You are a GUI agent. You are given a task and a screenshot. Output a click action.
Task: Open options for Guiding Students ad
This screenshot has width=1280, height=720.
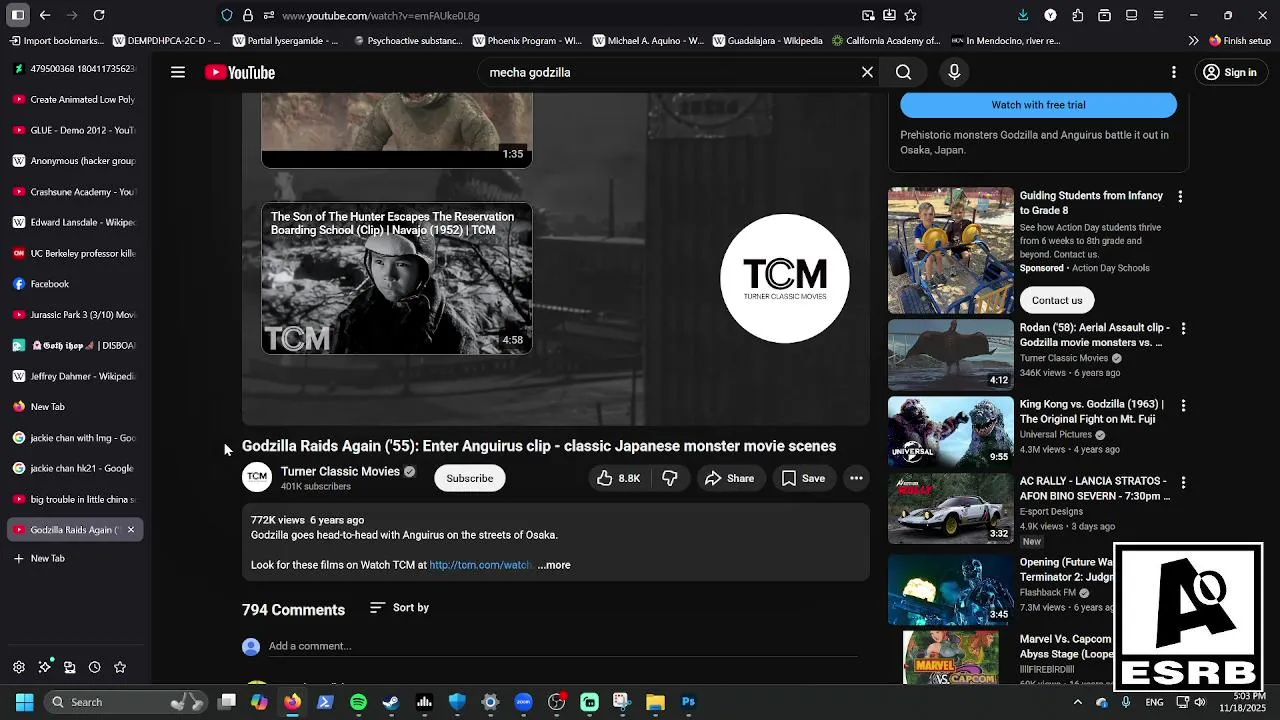[1180, 197]
